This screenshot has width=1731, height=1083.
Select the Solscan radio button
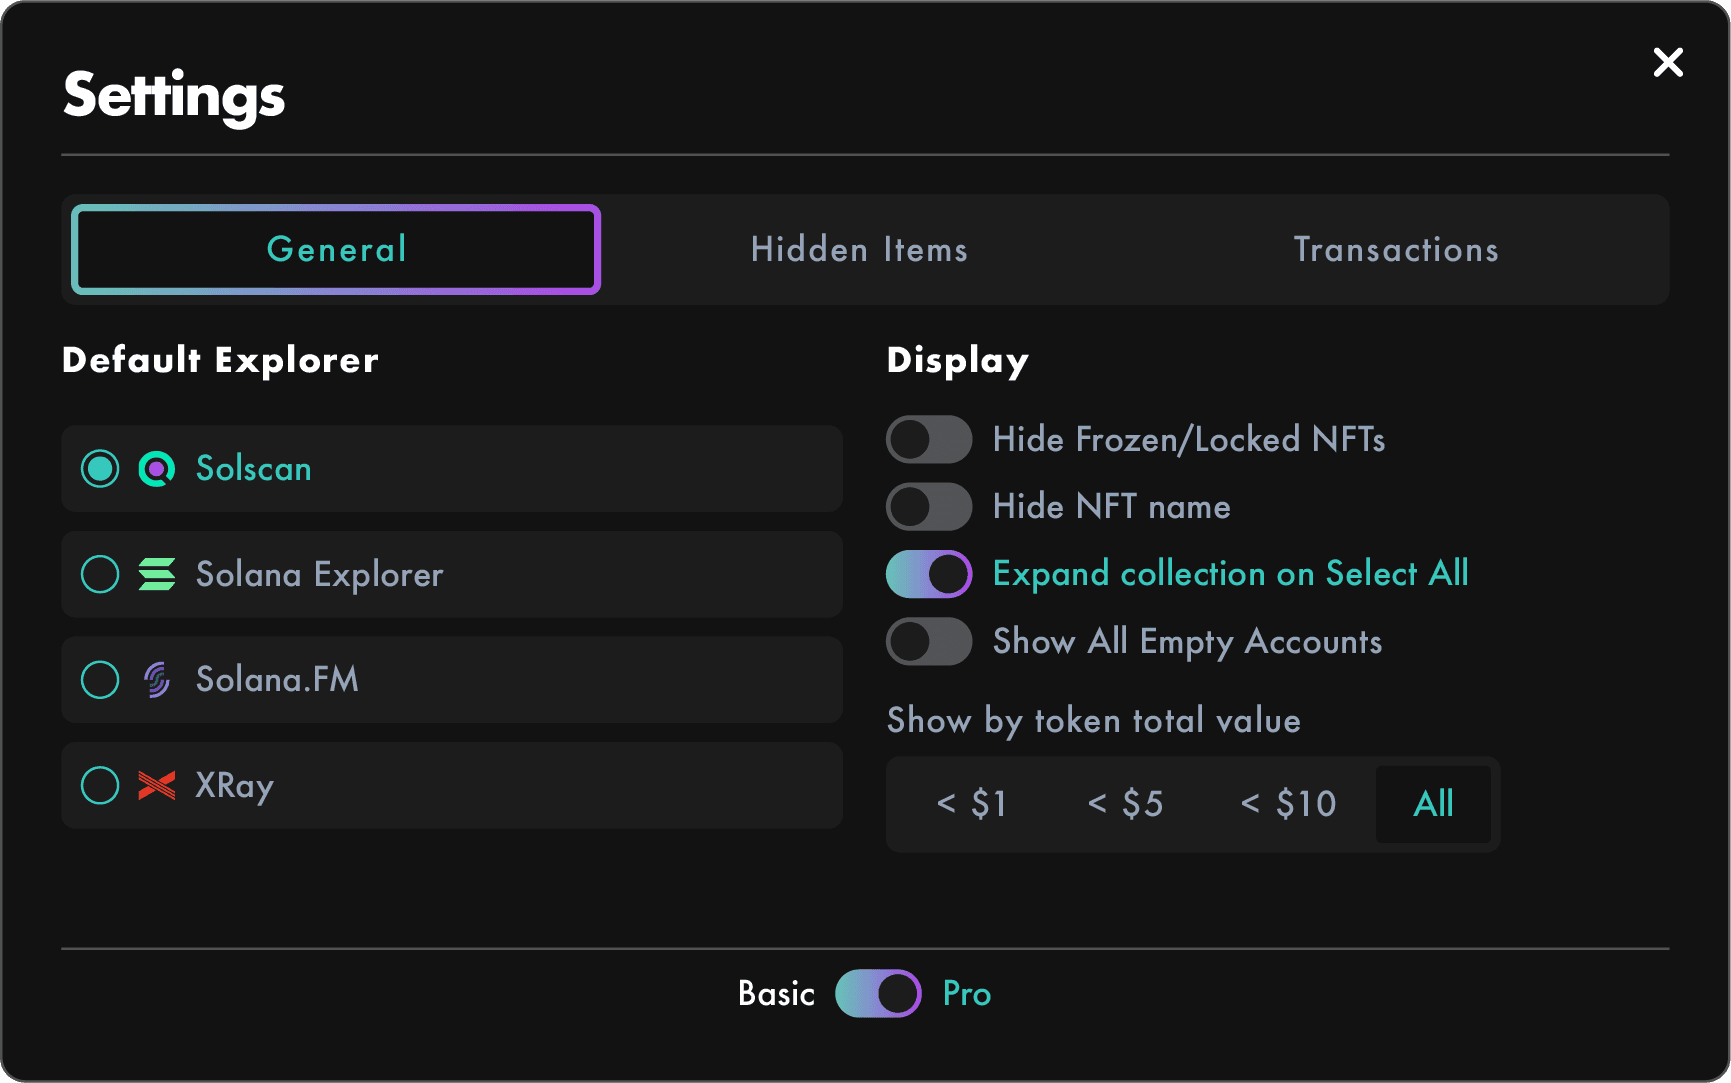tap(100, 469)
